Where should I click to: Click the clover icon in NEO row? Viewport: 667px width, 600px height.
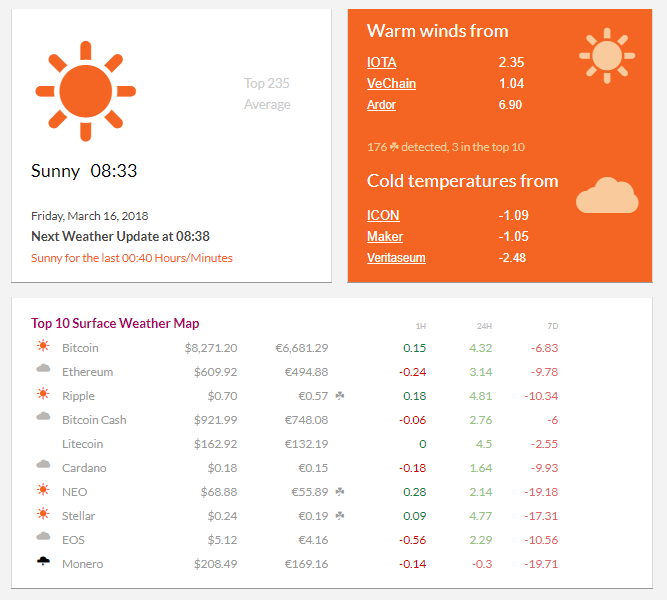click(340, 492)
